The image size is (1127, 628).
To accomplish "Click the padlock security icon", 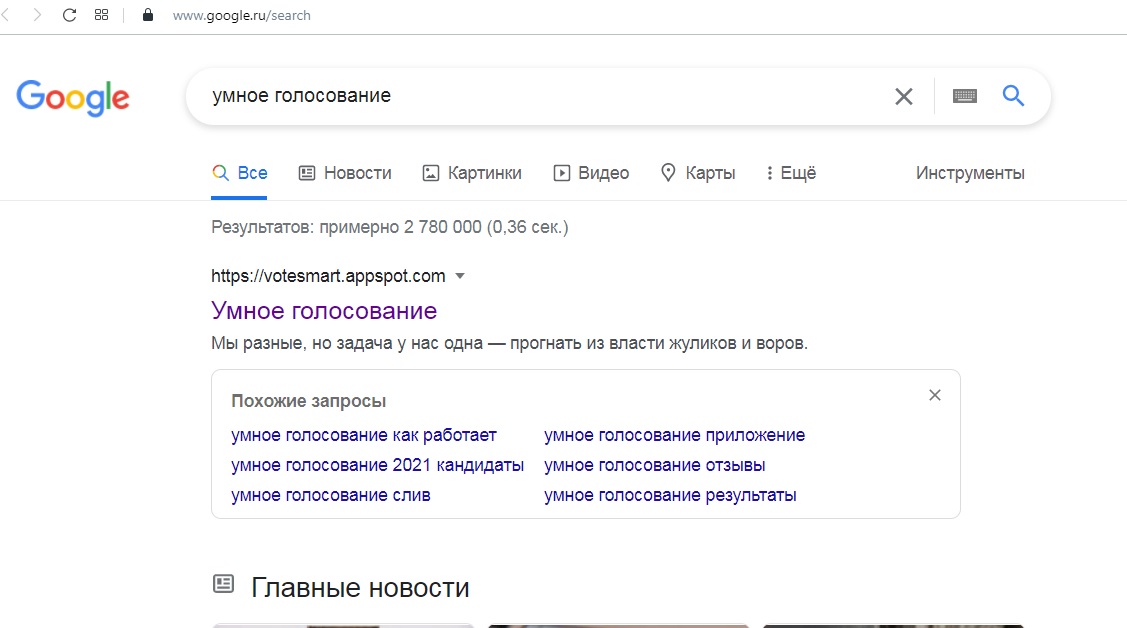I will click(148, 15).
